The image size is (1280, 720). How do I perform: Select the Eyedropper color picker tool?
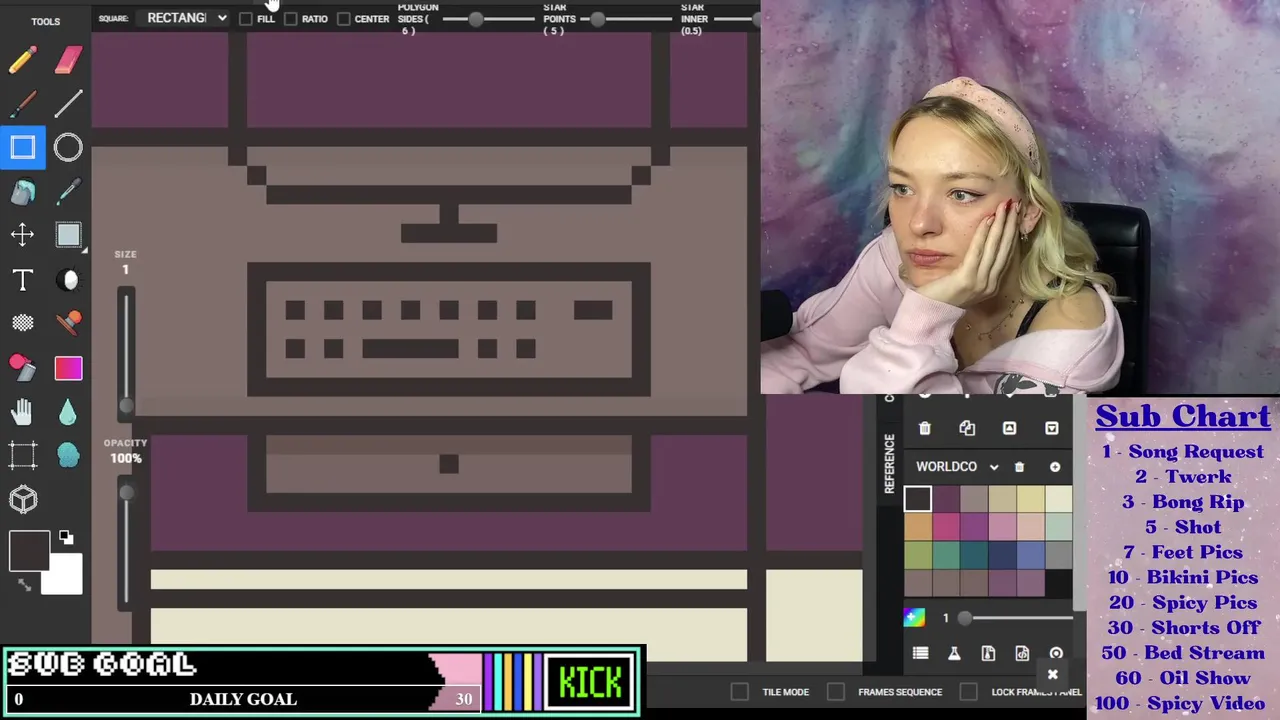pos(68,191)
